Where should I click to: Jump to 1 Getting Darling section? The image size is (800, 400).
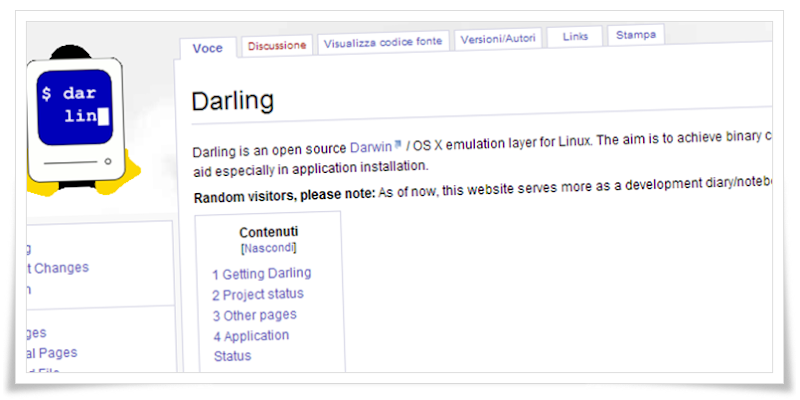coord(262,273)
